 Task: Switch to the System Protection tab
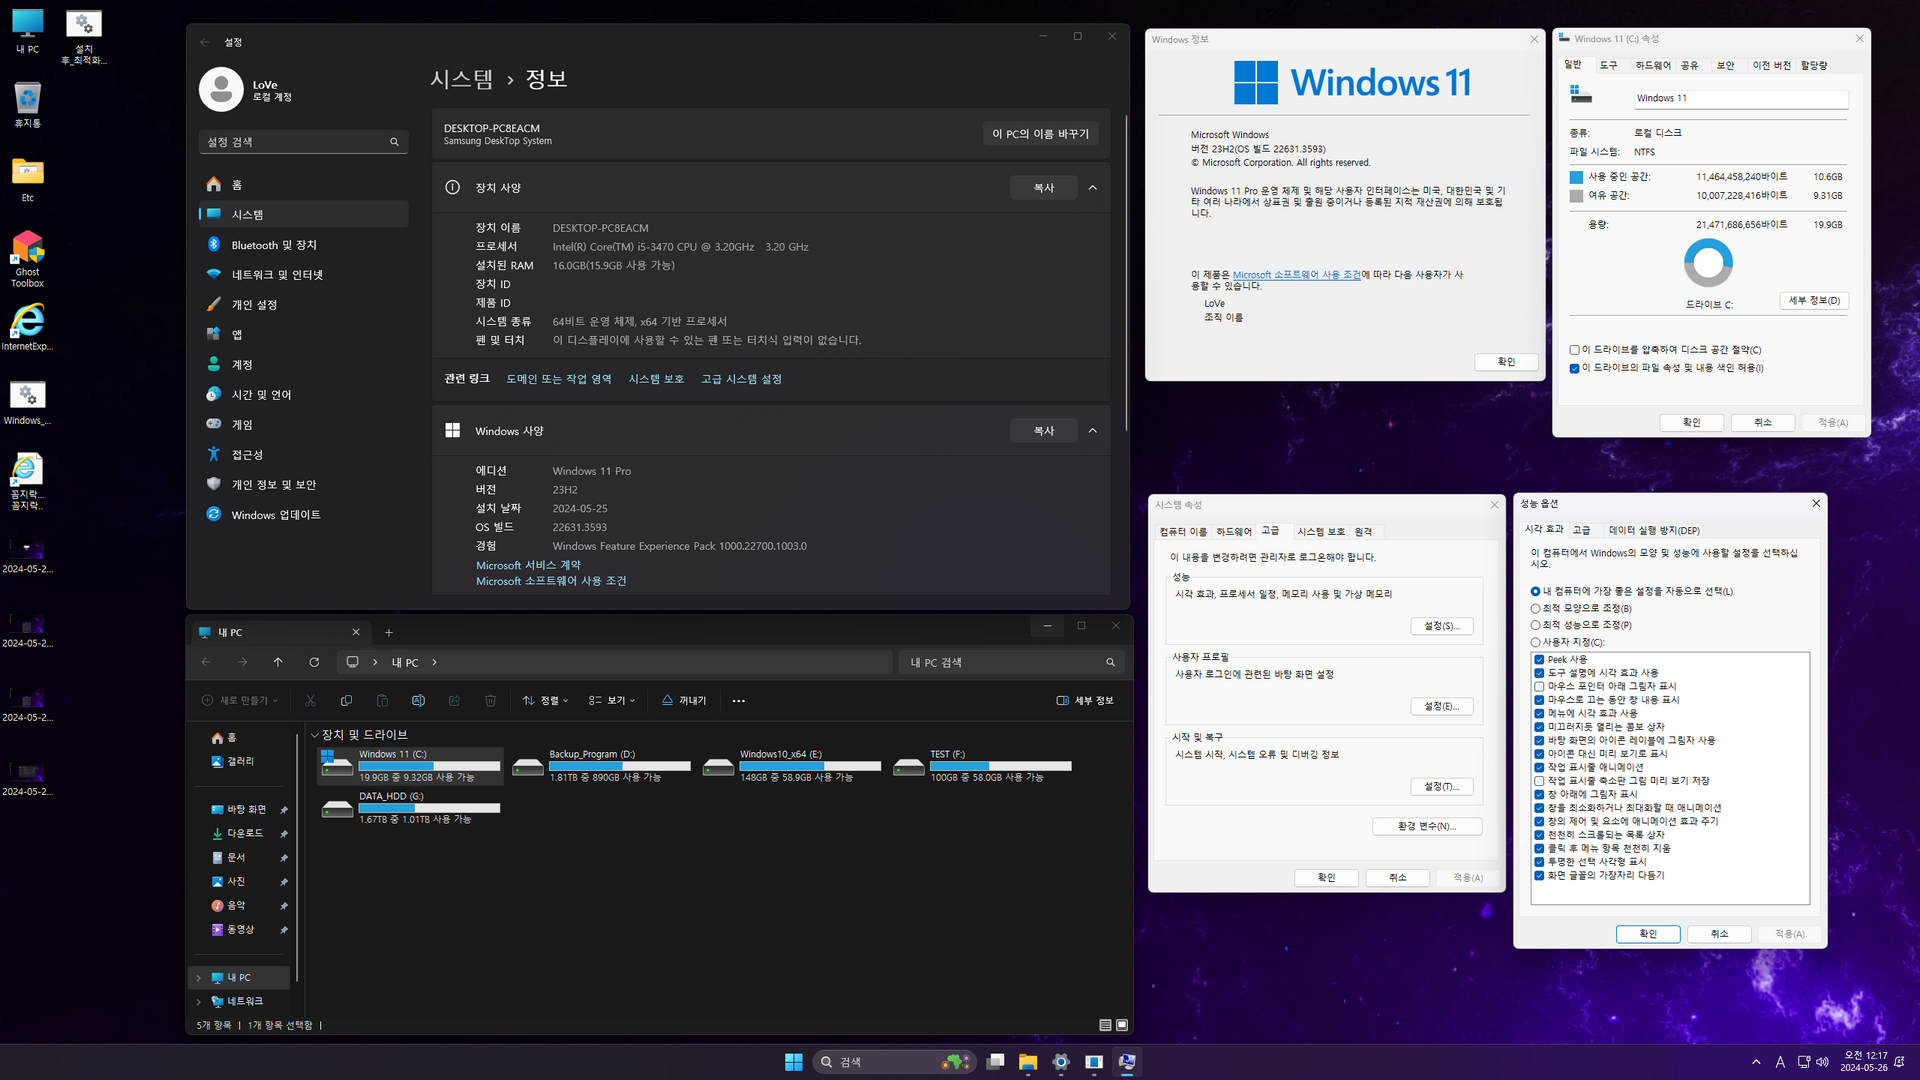(1320, 532)
